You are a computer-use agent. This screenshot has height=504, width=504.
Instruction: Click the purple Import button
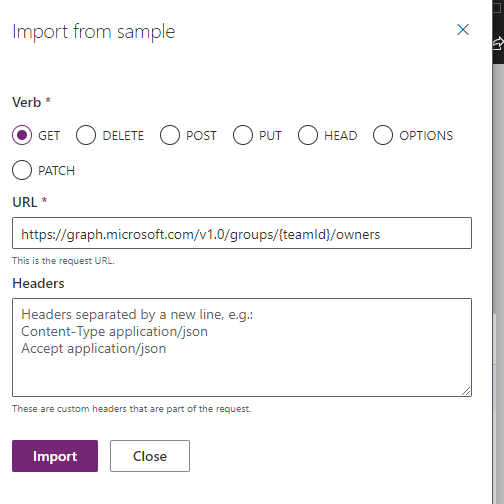(x=55, y=456)
